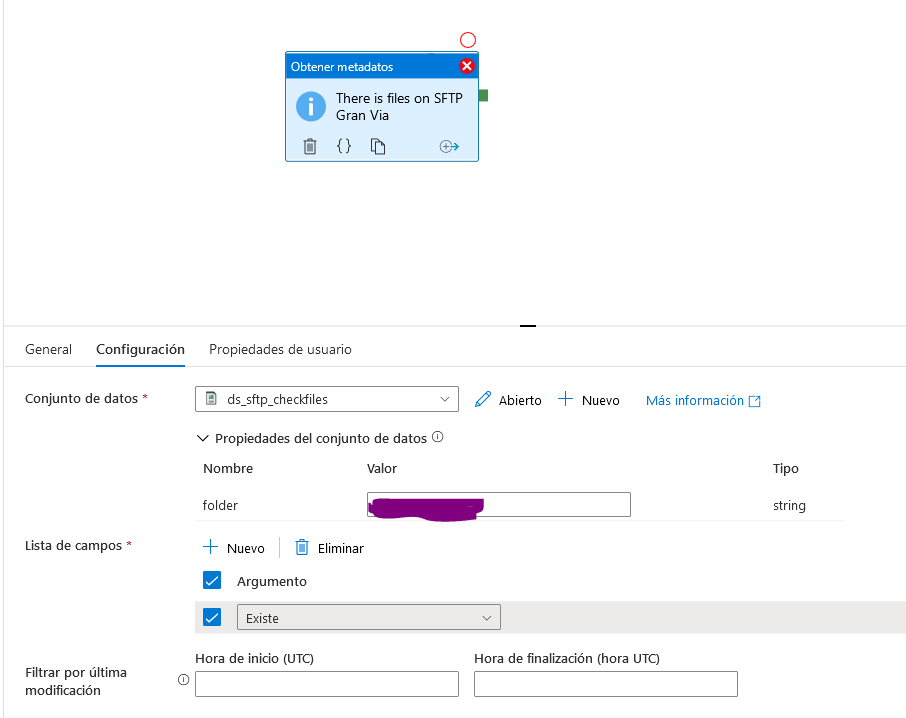Add an output branch via the arrow icon
This screenshot has height=718, width=906.
[449, 146]
